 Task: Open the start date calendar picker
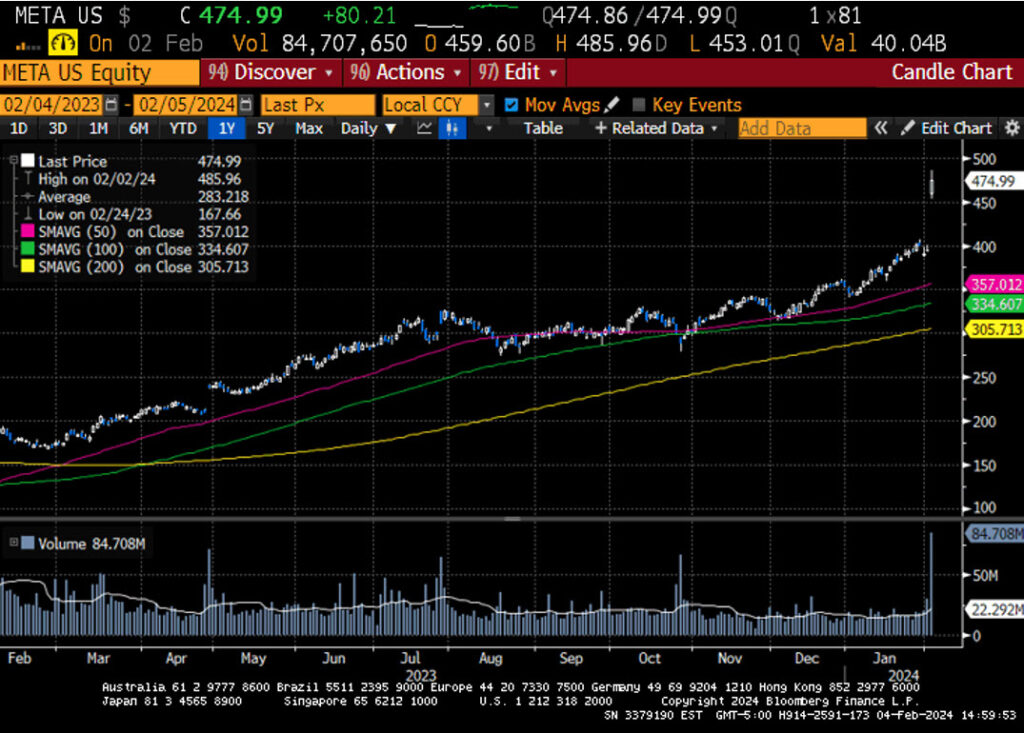click(111, 105)
